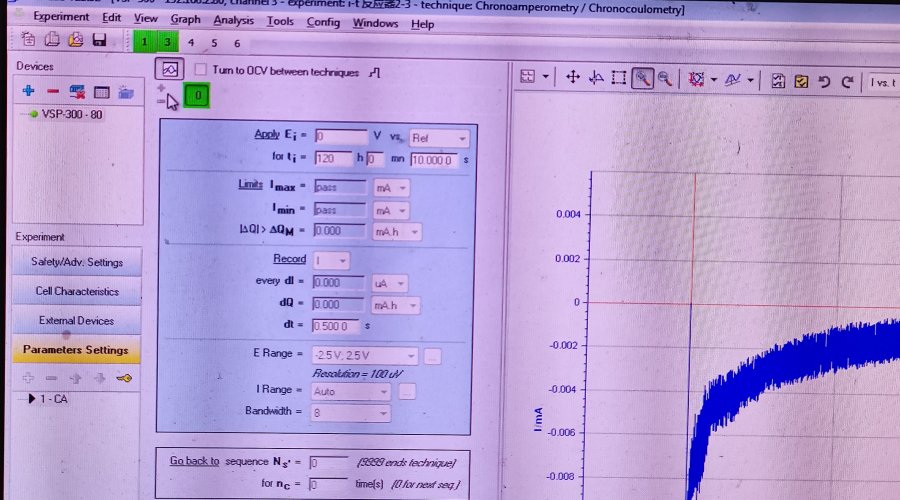Screen dimensions: 900x500
Task: Click the Safety/Adv. Settings button
Action: pos(77,262)
